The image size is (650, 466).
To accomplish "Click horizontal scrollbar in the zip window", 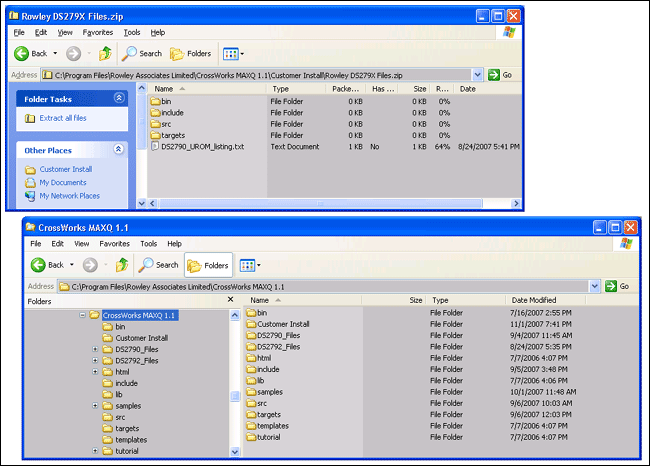I will click(320, 203).
